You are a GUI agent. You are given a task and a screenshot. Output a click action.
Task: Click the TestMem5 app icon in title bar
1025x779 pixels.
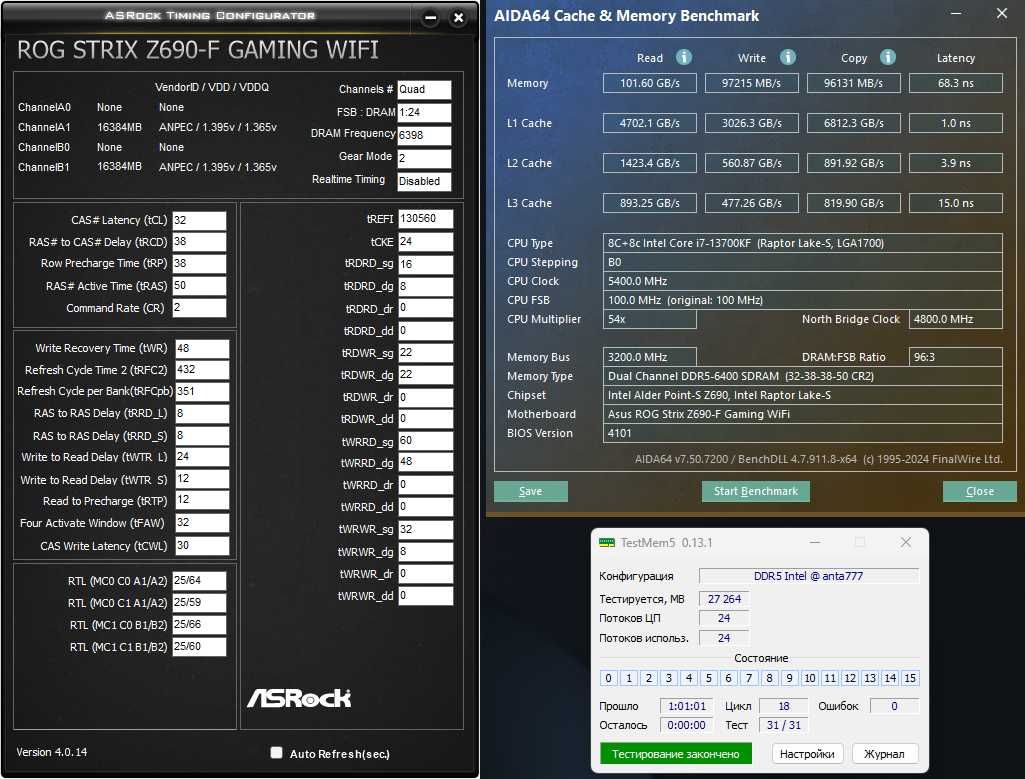tap(607, 542)
